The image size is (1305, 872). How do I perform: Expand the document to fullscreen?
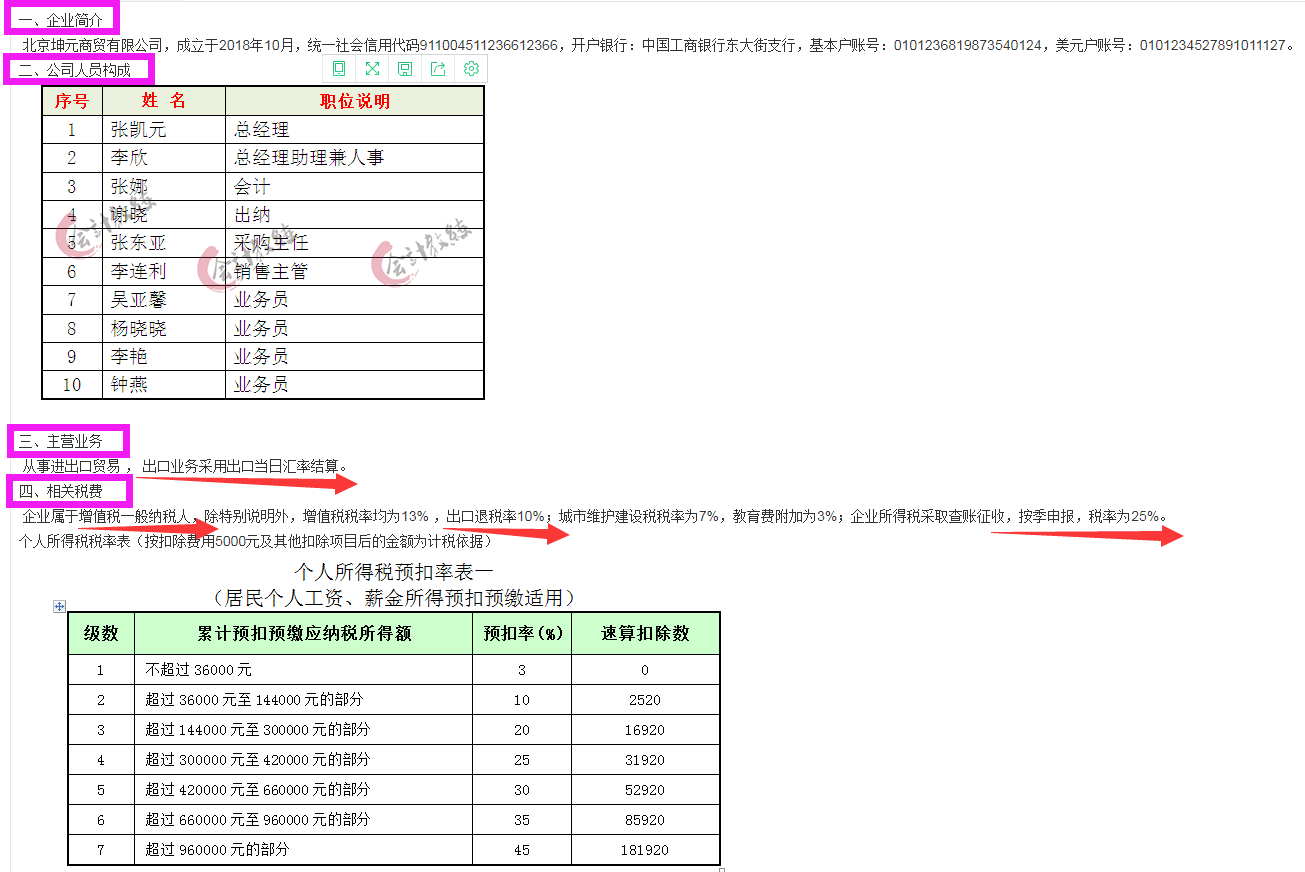(371, 68)
